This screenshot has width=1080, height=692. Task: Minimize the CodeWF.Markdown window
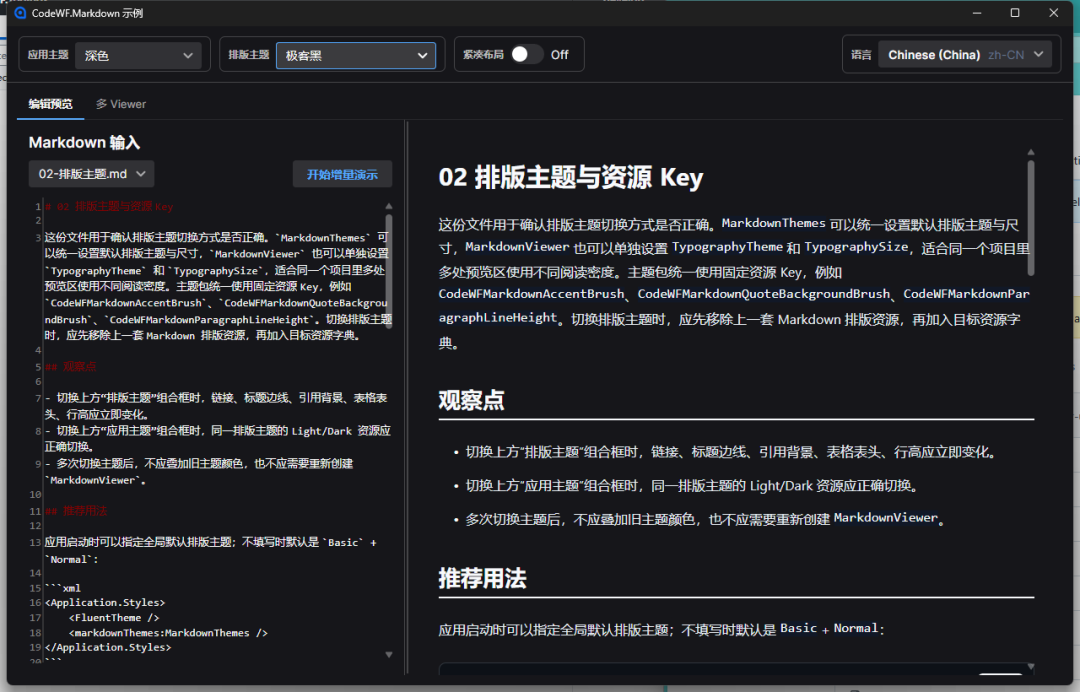977,13
